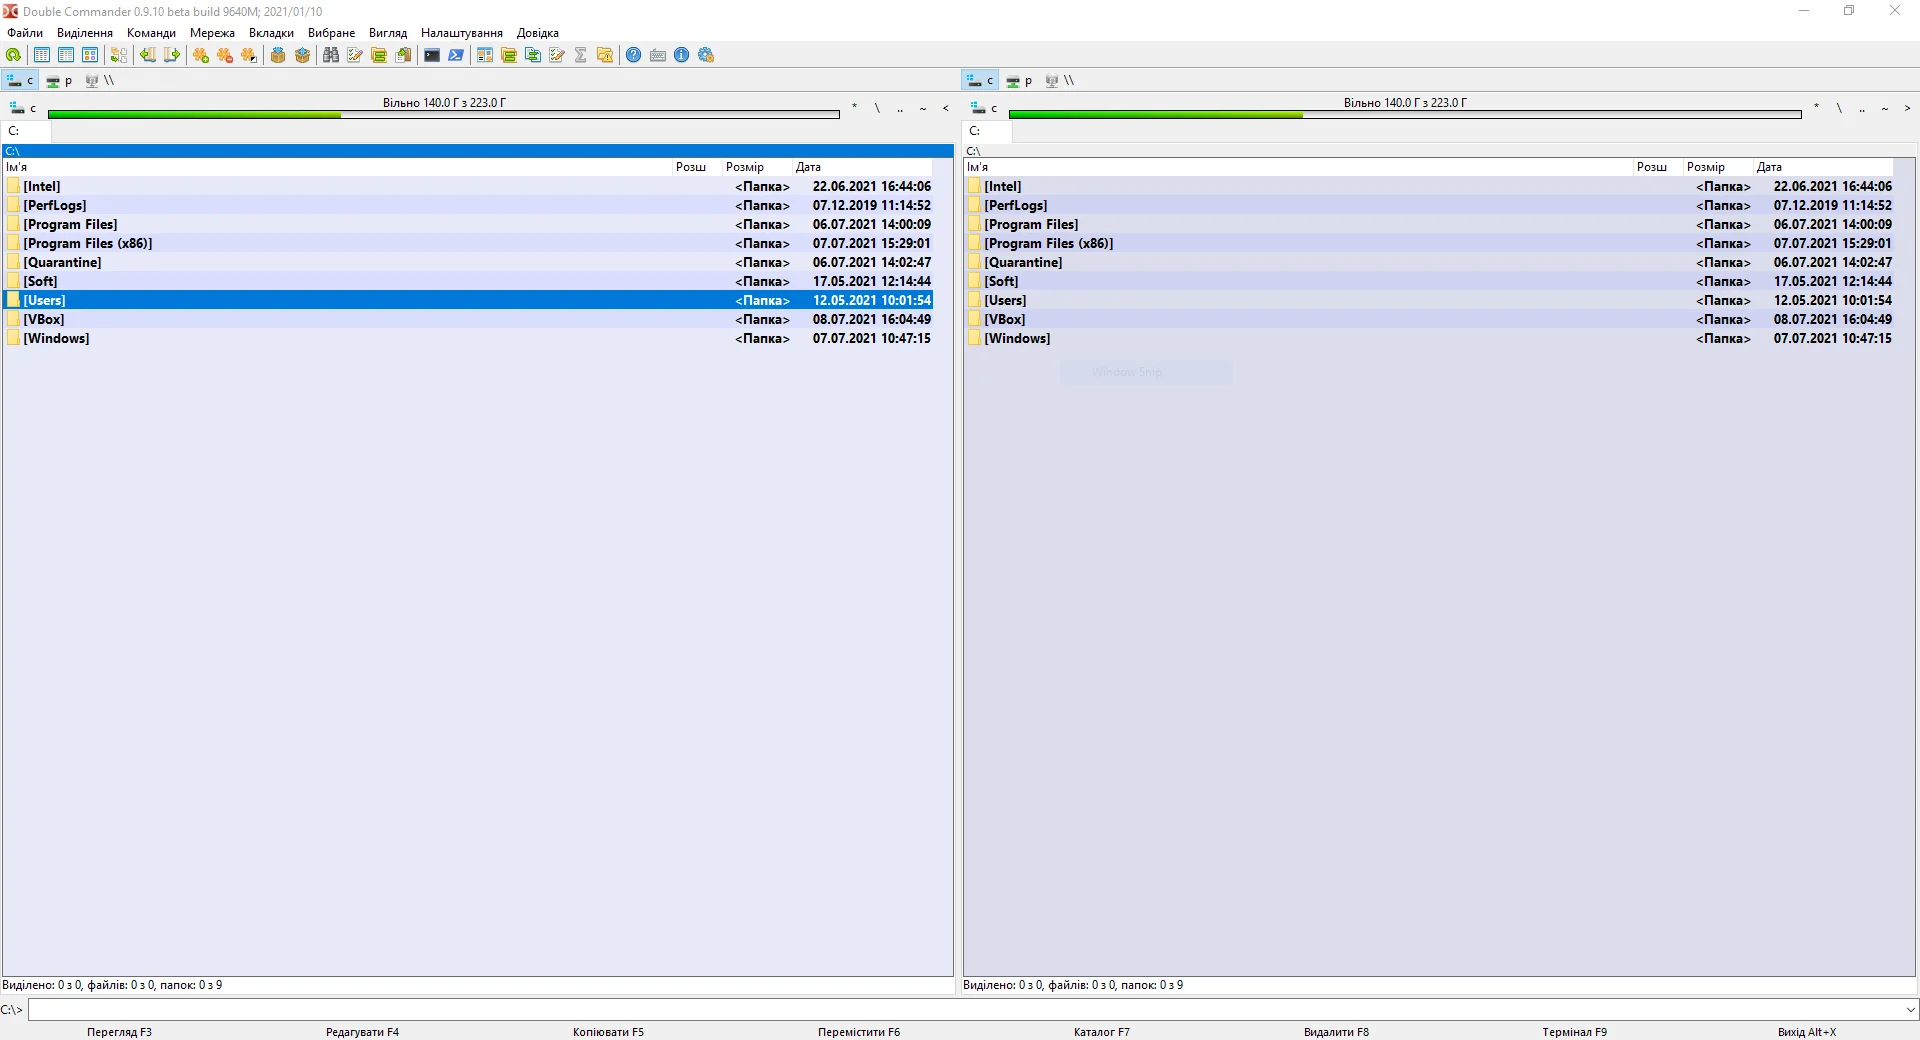This screenshot has height=1040, width=1920.
Task: Click Термінал F9 button
Action: [1574, 1032]
